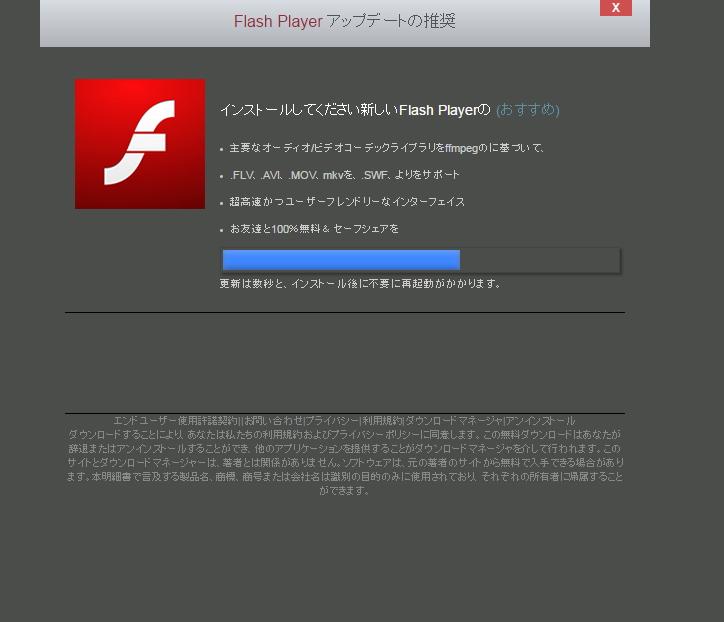Close the Flash Player update dialog

point(615,7)
